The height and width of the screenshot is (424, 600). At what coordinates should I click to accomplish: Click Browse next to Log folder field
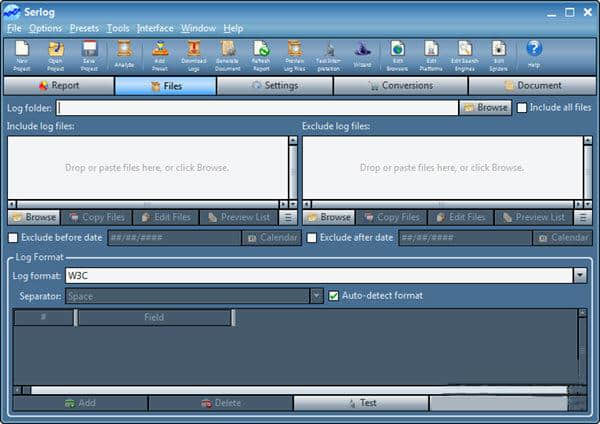pos(485,107)
